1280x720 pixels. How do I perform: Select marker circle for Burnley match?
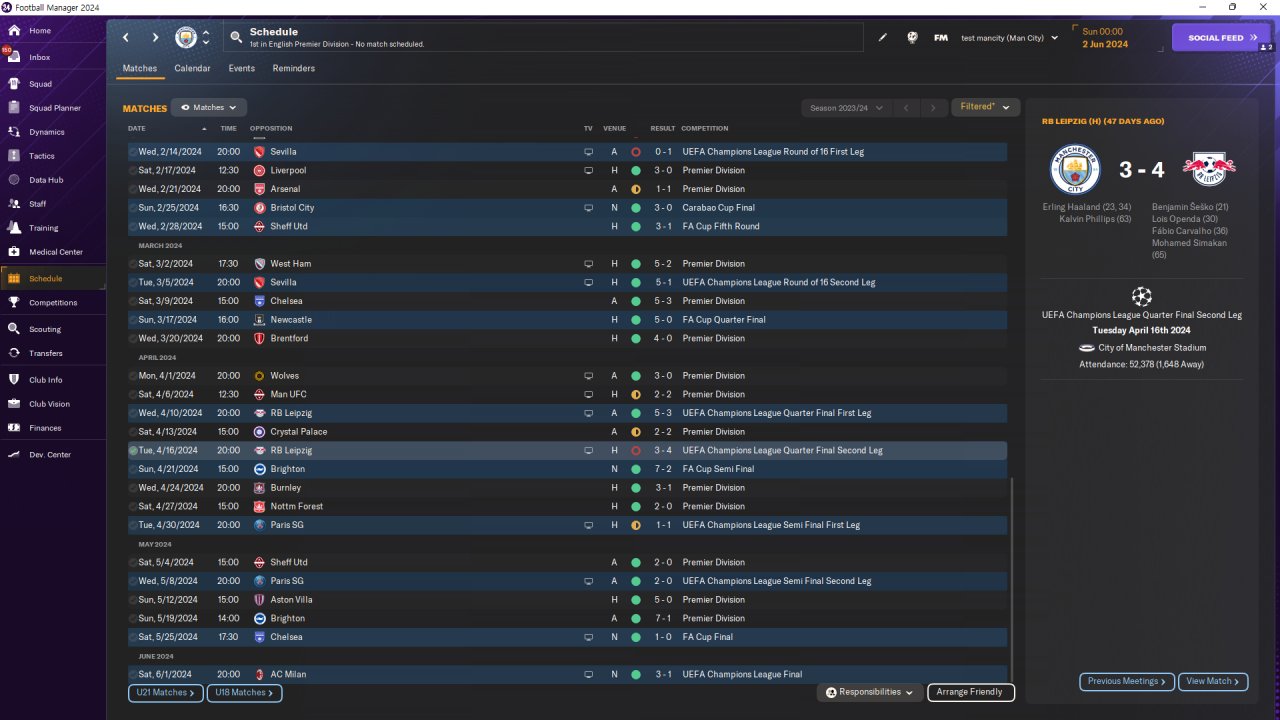[133, 488]
